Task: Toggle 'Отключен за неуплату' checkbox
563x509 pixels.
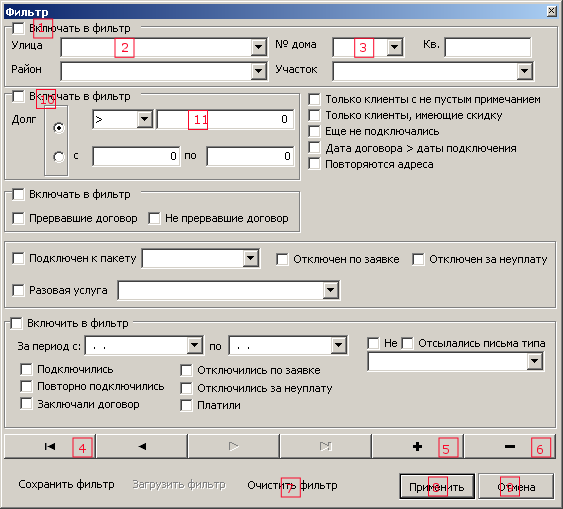Action: tap(418, 259)
